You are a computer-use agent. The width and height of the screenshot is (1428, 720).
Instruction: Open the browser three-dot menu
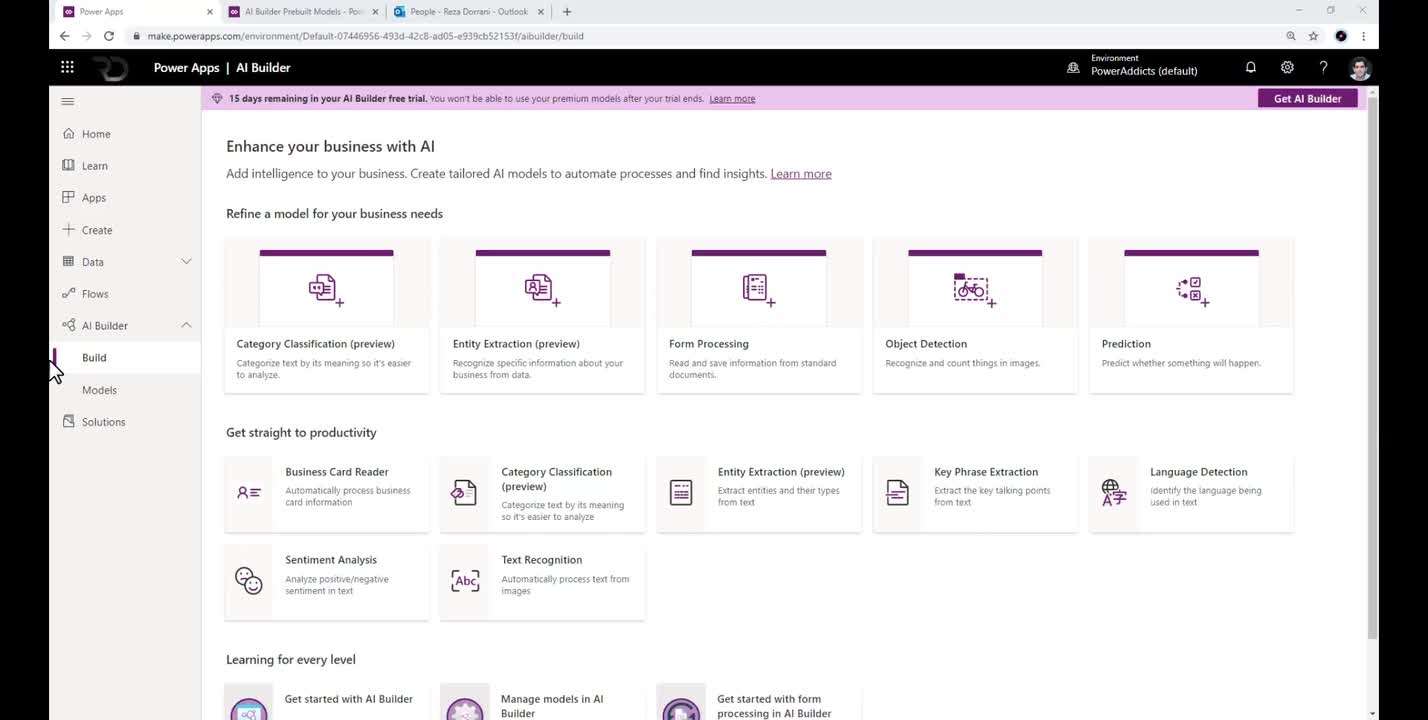(1363, 36)
